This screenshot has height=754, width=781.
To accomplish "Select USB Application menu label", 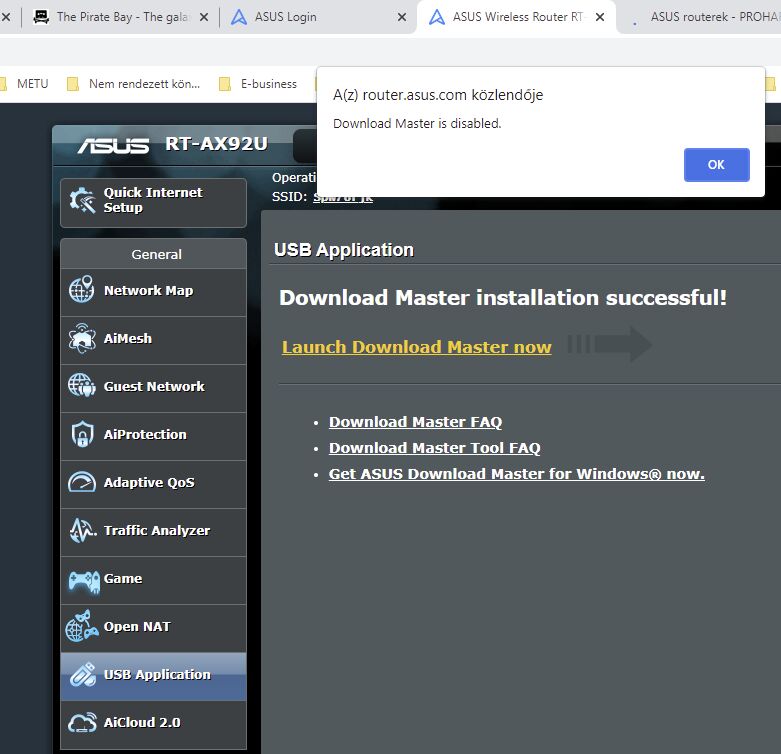I will tap(157, 674).
